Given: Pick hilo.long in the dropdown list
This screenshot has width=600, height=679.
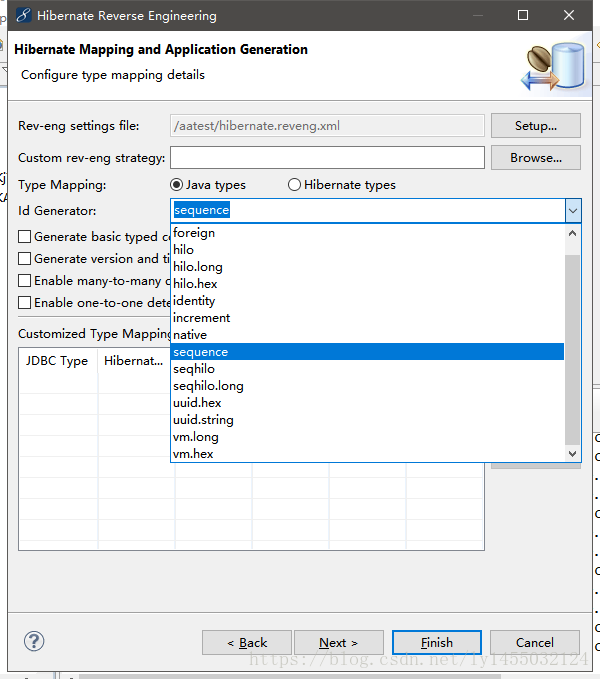Looking at the screenshot, I should pos(368,267).
